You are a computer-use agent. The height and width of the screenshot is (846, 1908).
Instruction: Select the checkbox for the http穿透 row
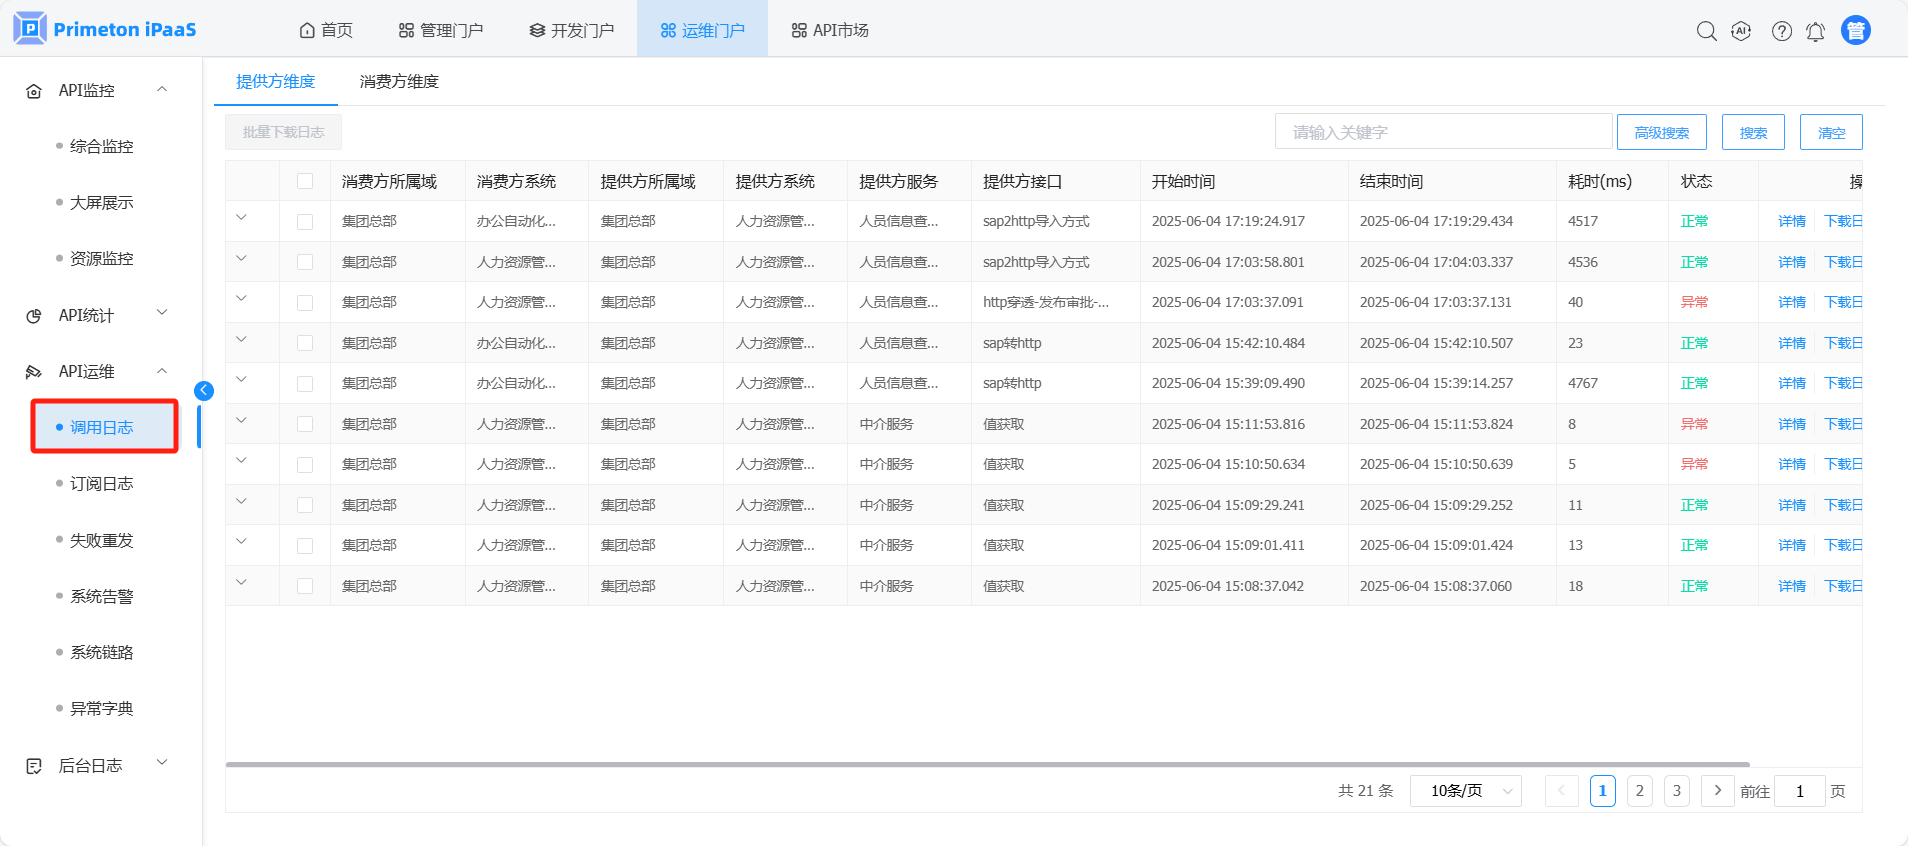tap(305, 303)
